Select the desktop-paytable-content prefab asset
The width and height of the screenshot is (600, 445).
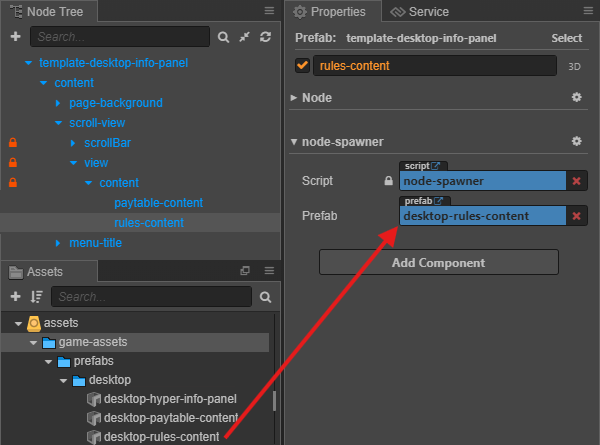pos(162,417)
